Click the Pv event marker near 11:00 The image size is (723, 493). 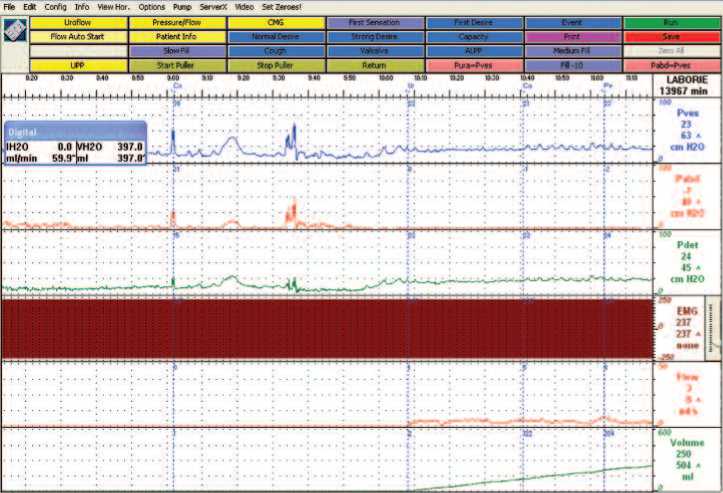tap(608, 86)
